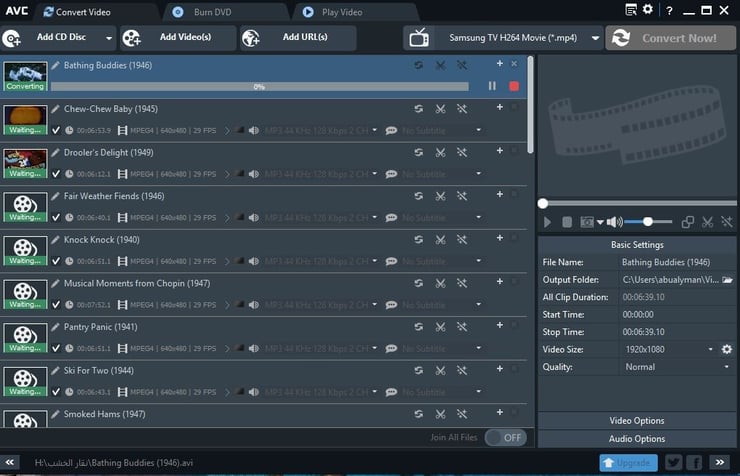Uncheck the Drooler's Delight (1949) checkbox
The height and width of the screenshot is (476, 740).
pos(56,174)
